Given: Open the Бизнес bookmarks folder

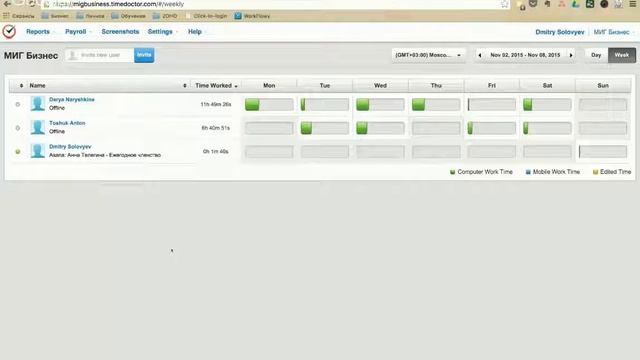Looking at the screenshot, I should point(55,16).
